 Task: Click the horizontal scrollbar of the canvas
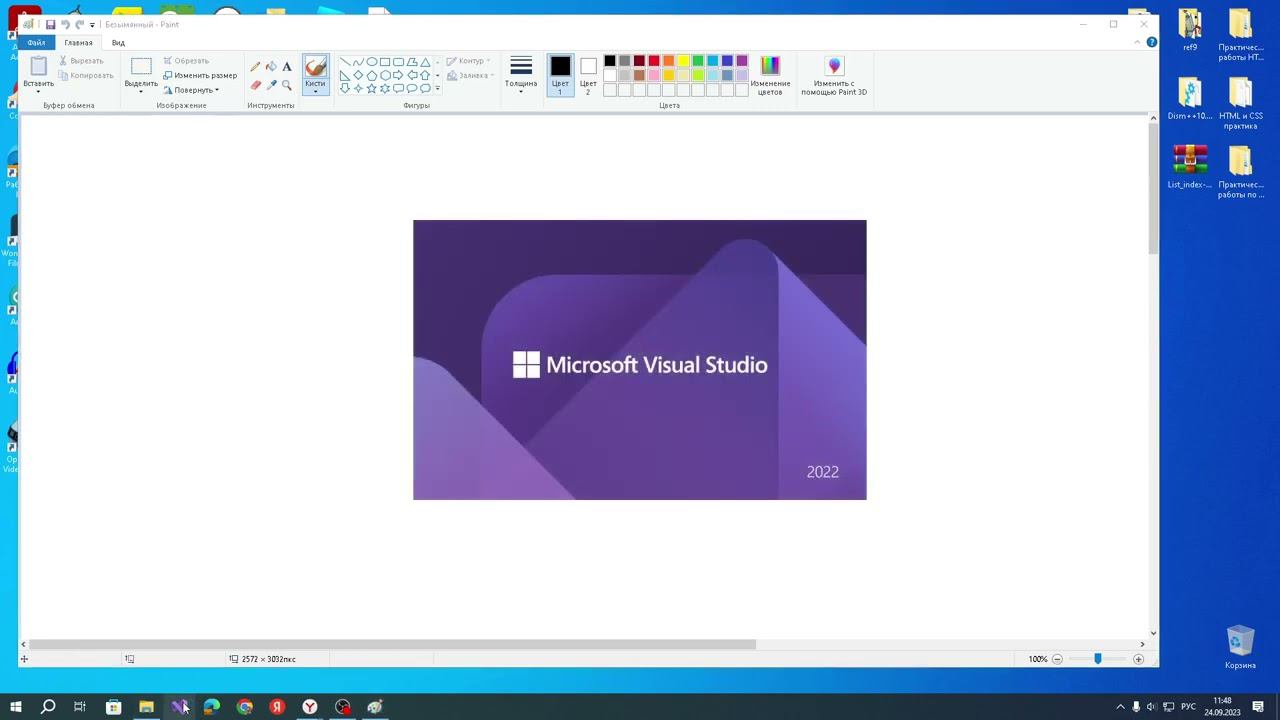[x=392, y=644]
